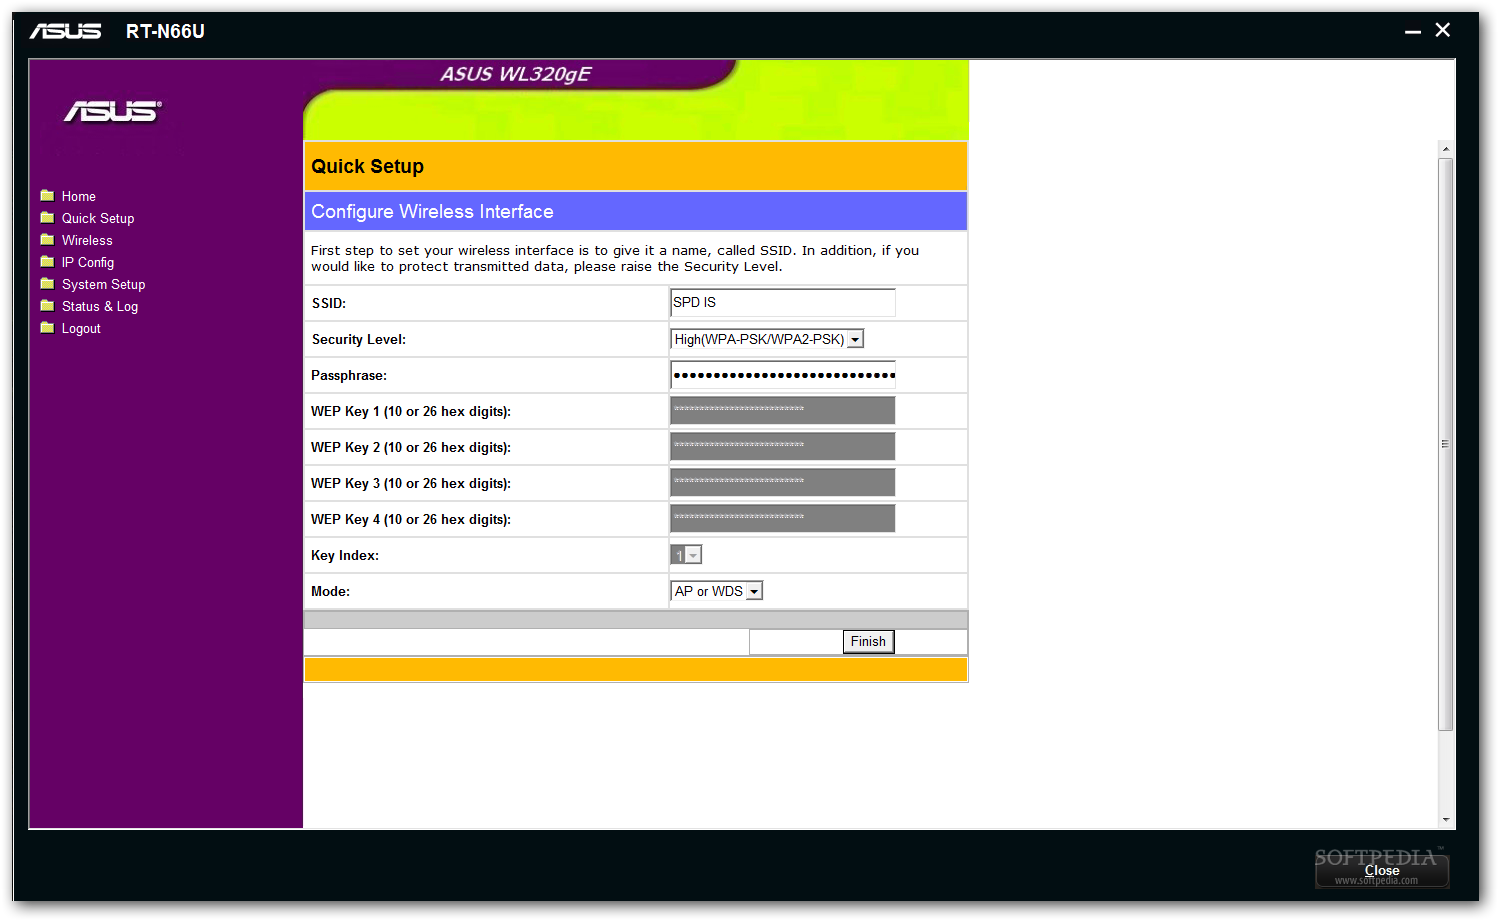1499x921 pixels.
Task: Click the RT-N66U title text
Action: [x=165, y=31]
